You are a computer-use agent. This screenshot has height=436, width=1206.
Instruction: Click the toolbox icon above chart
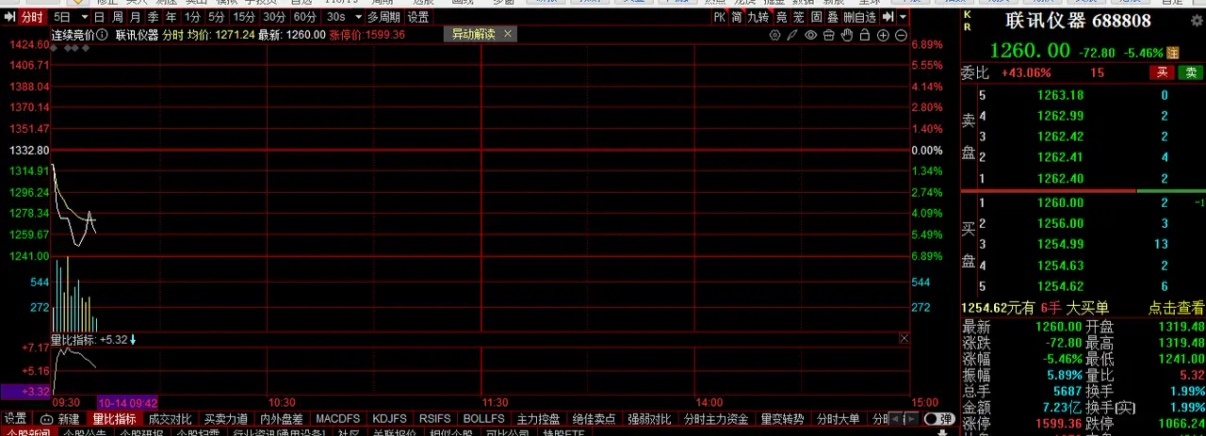point(829,35)
